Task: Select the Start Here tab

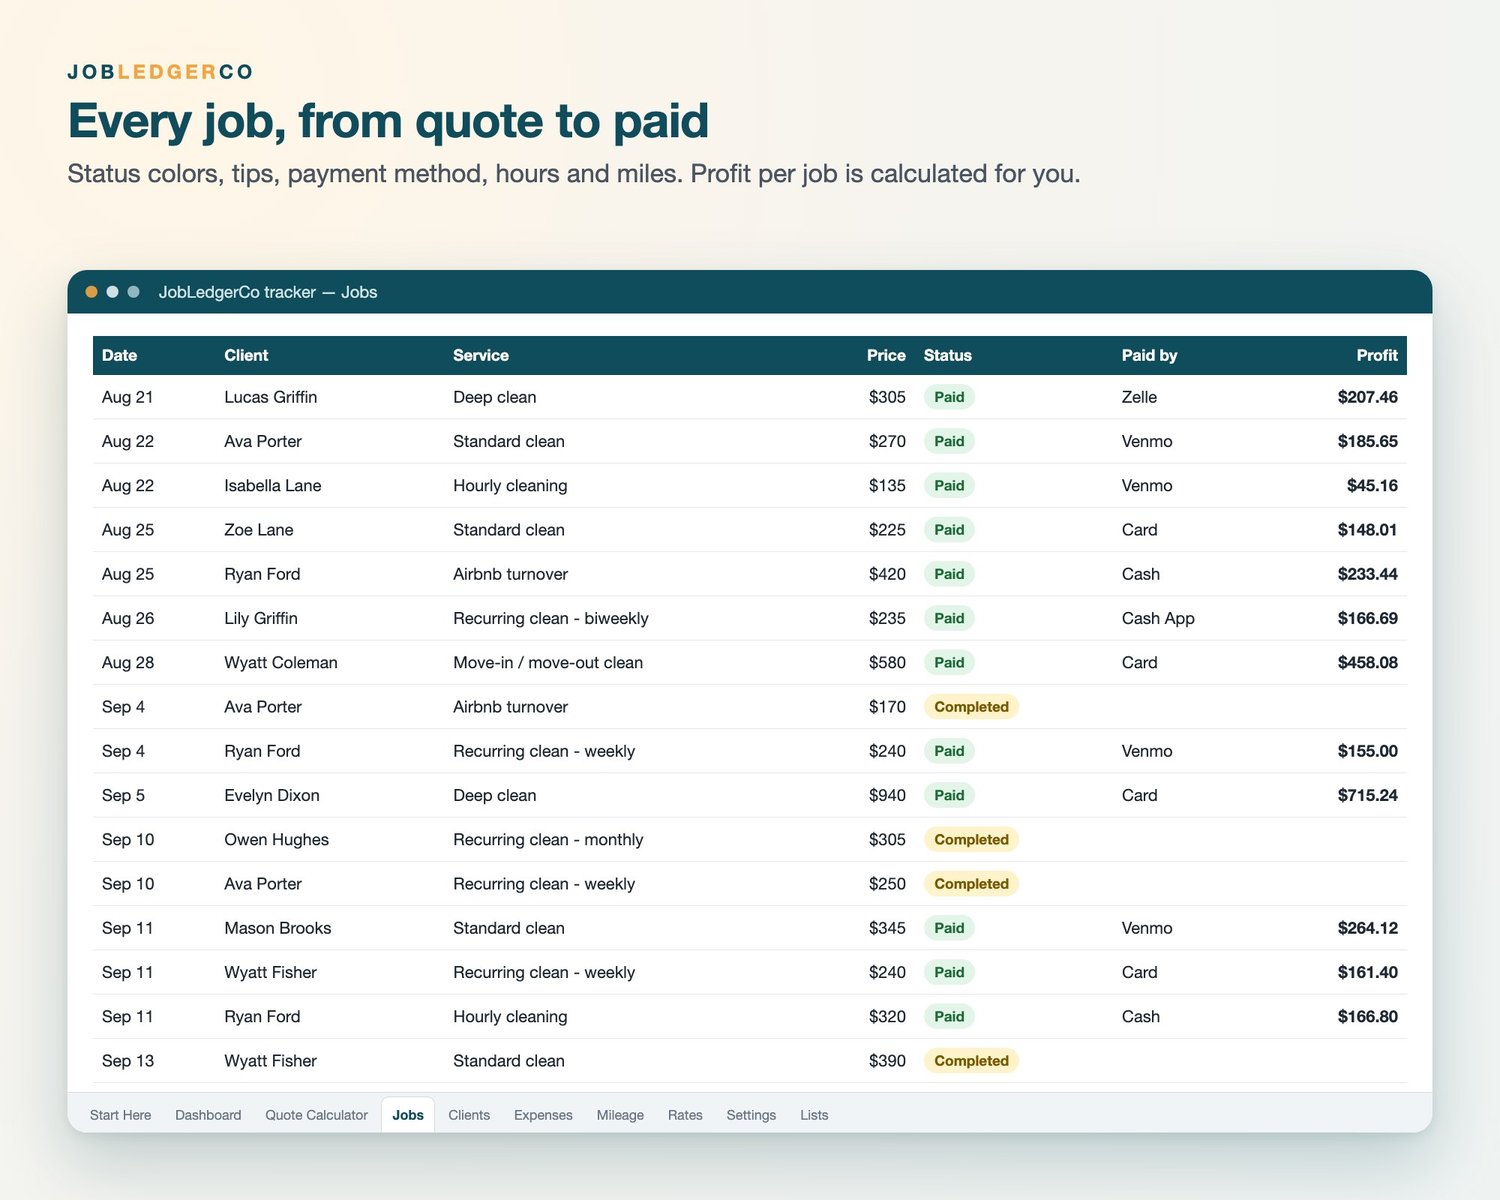Action: [x=120, y=1115]
